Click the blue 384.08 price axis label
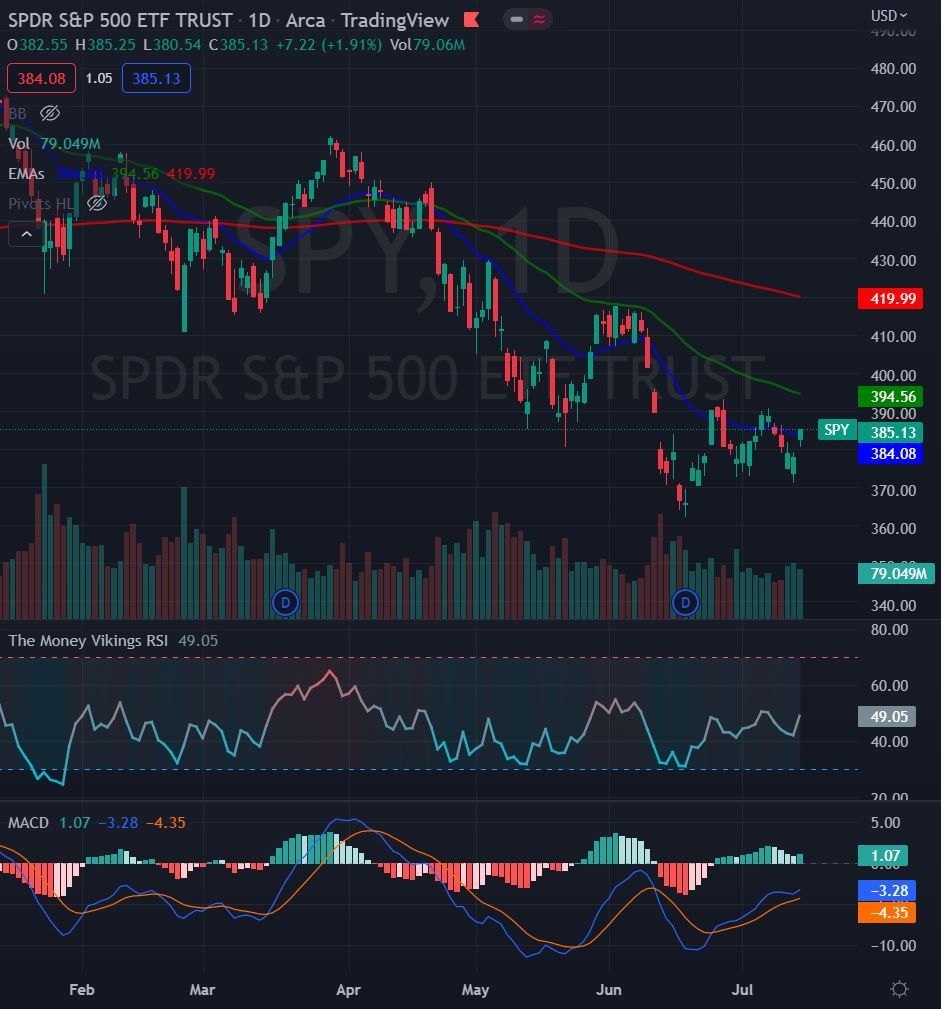 891,454
